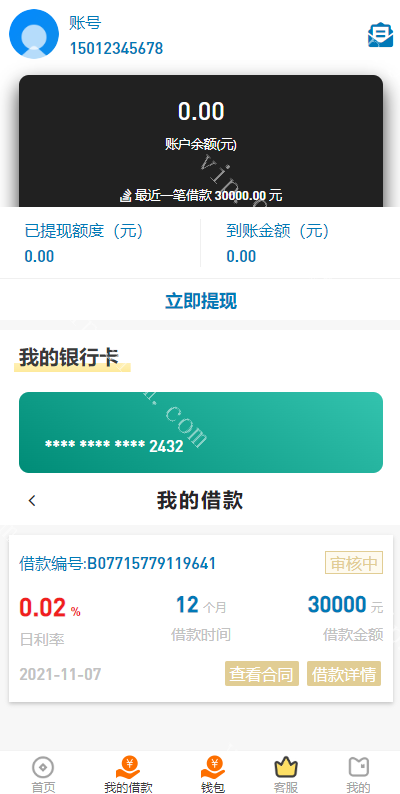400x794 pixels.
Task: Click 立即提现 withdraw button
Action: pyautogui.click(x=201, y=301)
